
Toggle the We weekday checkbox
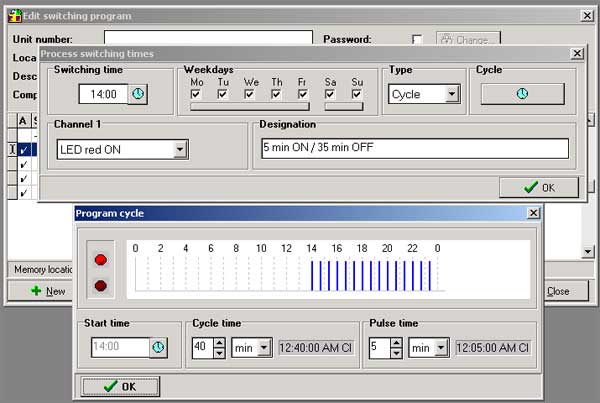249,94
